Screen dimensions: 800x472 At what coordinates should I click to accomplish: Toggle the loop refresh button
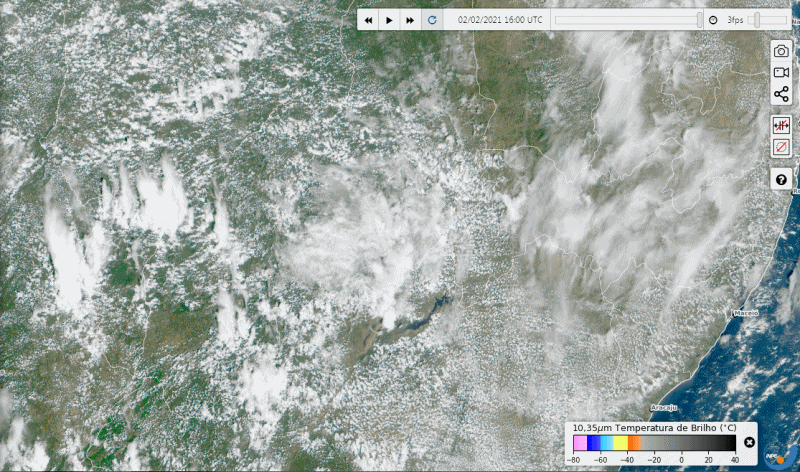point(432,20)
